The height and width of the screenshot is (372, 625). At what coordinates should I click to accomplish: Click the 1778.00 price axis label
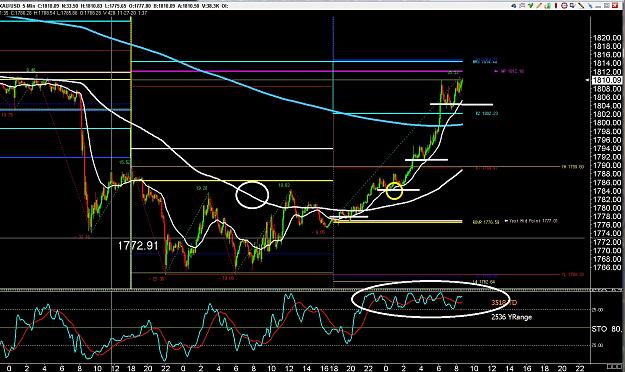607,217
